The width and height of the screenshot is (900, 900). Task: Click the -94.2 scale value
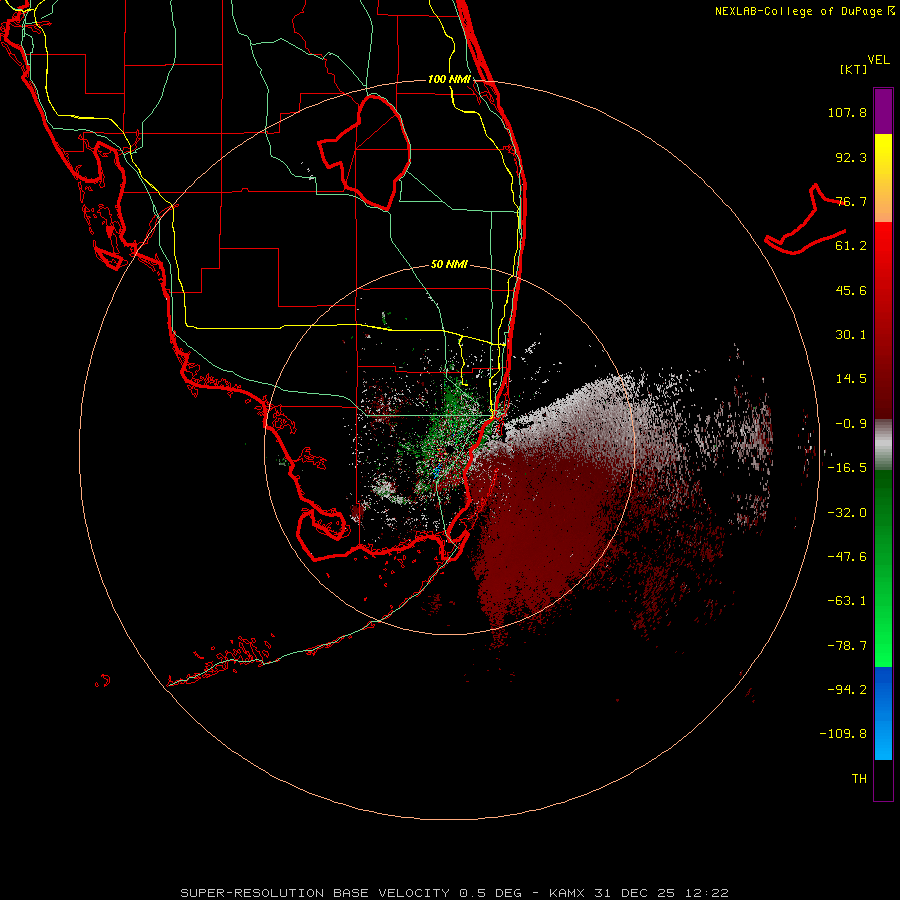click(847, 689)
